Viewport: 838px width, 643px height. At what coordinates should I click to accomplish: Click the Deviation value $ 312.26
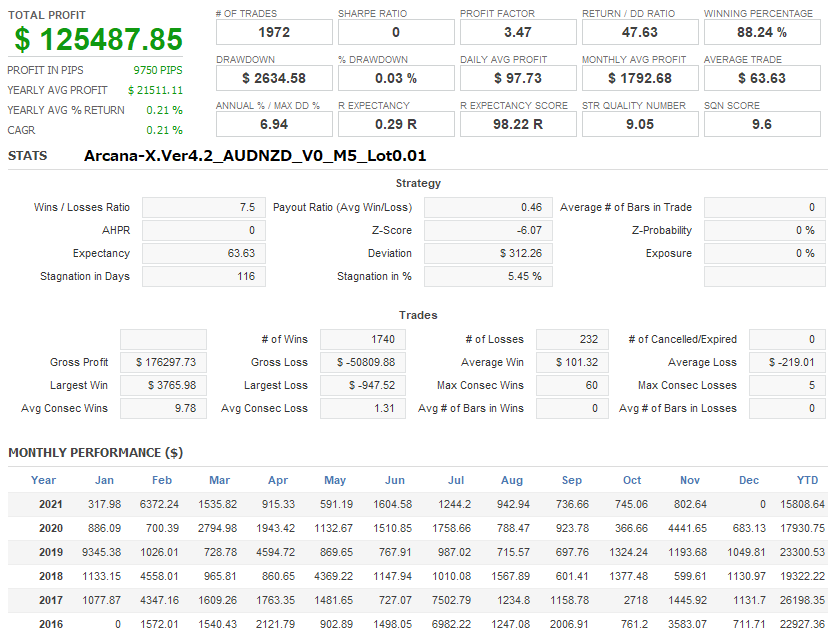[488, 253]
